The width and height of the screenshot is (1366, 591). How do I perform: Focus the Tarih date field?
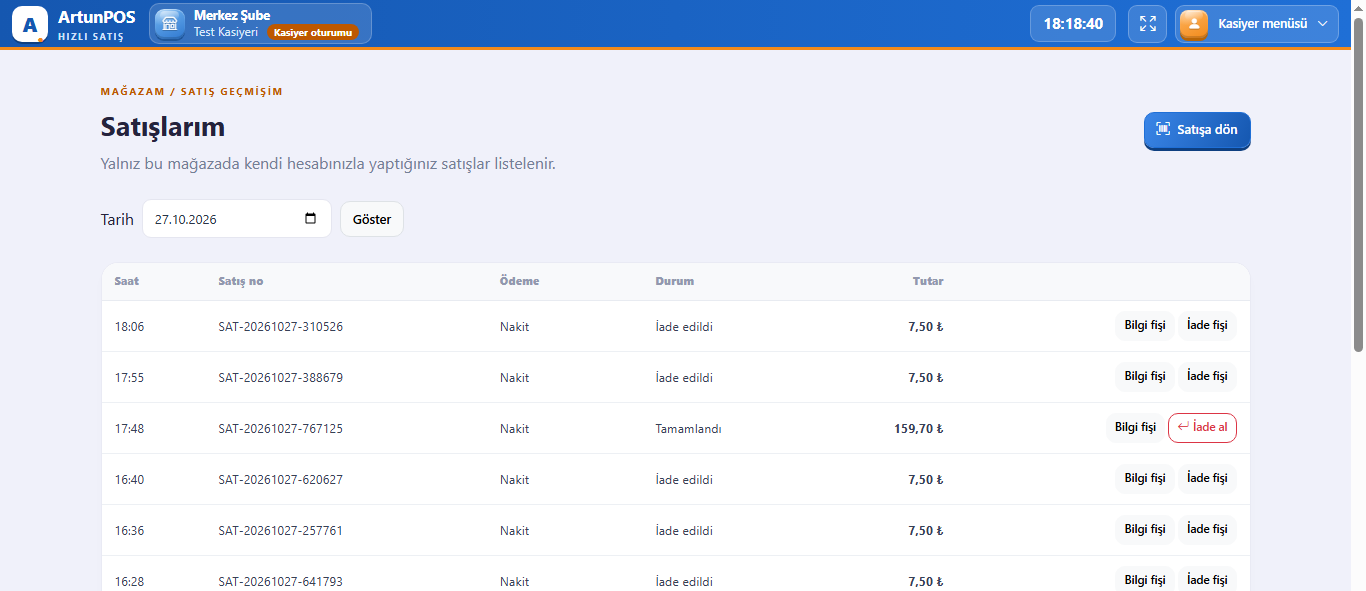(237, 219)
